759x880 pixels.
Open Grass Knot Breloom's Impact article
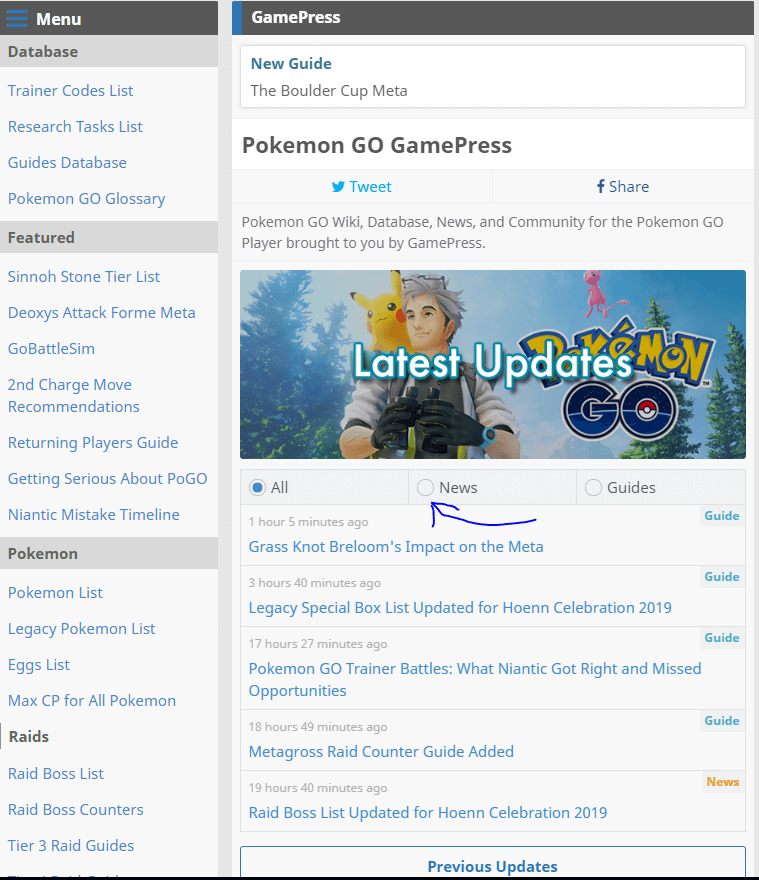[x=396, y=547]
